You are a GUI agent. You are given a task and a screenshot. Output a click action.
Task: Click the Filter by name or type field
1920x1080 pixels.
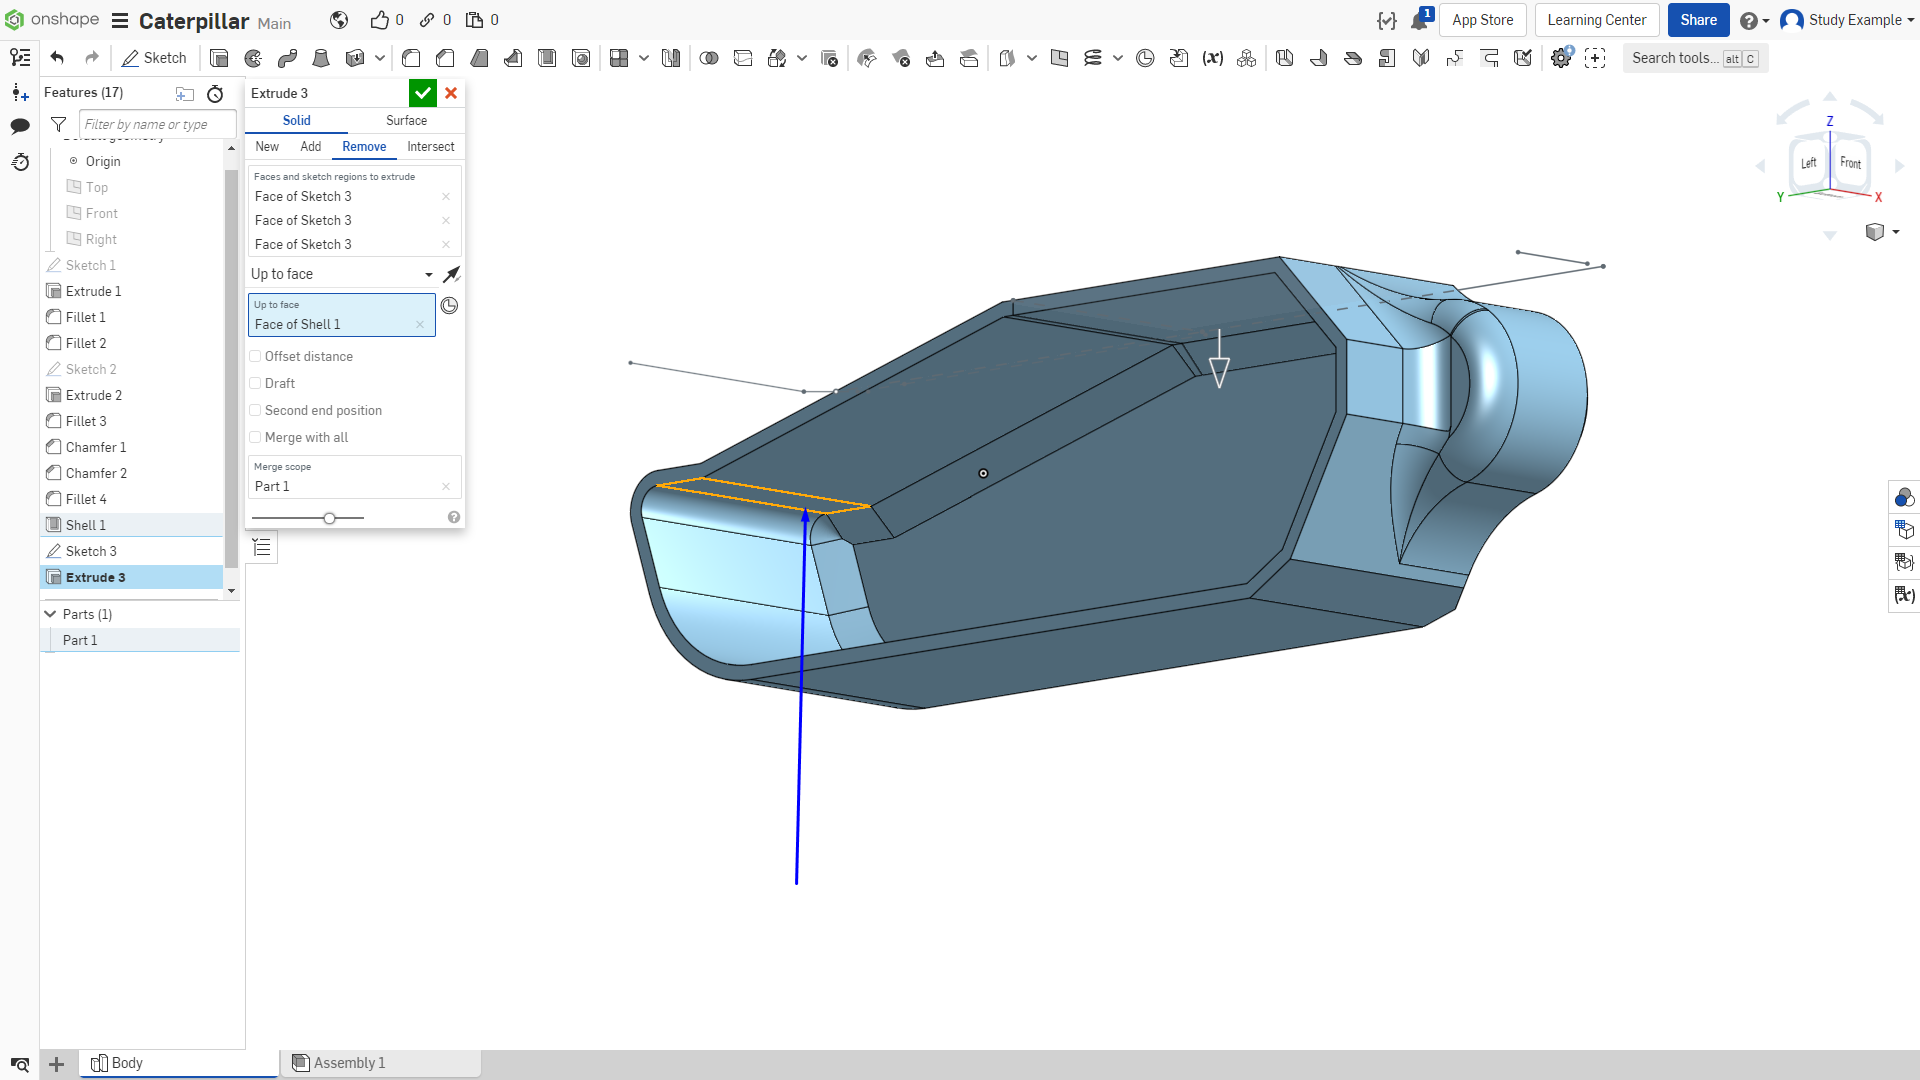pos(158,124)
